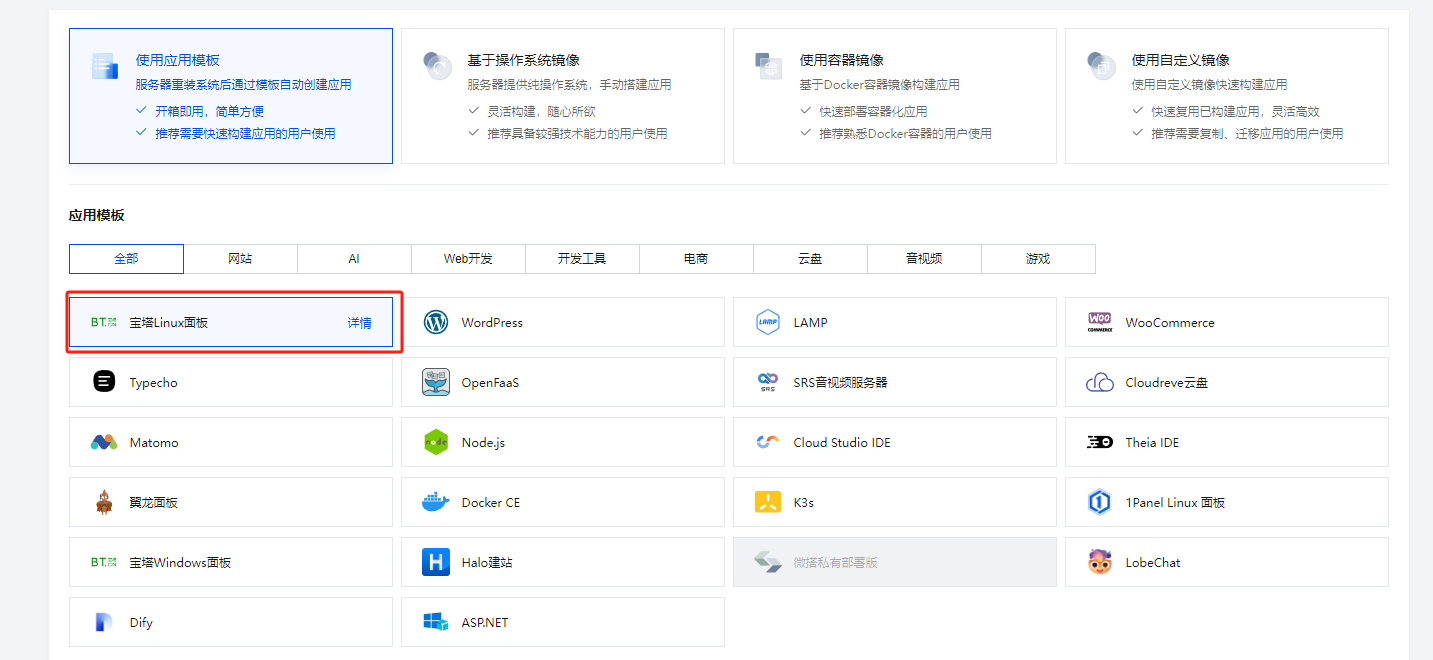Click the WordPress logo icon
1433x660 pixels.
[x=436, y=322]
